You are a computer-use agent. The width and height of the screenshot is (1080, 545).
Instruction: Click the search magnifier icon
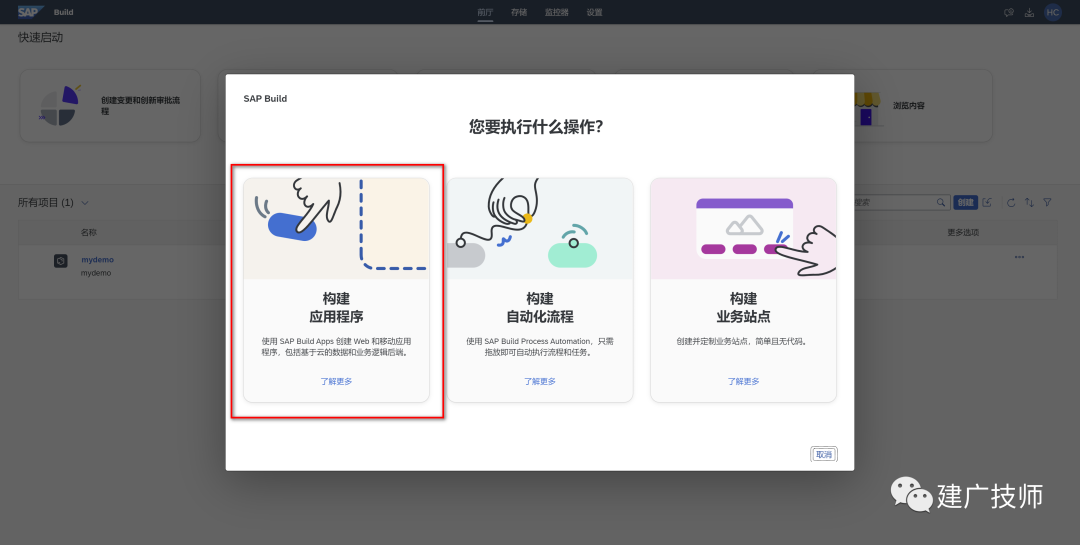[x=941, y=203]
